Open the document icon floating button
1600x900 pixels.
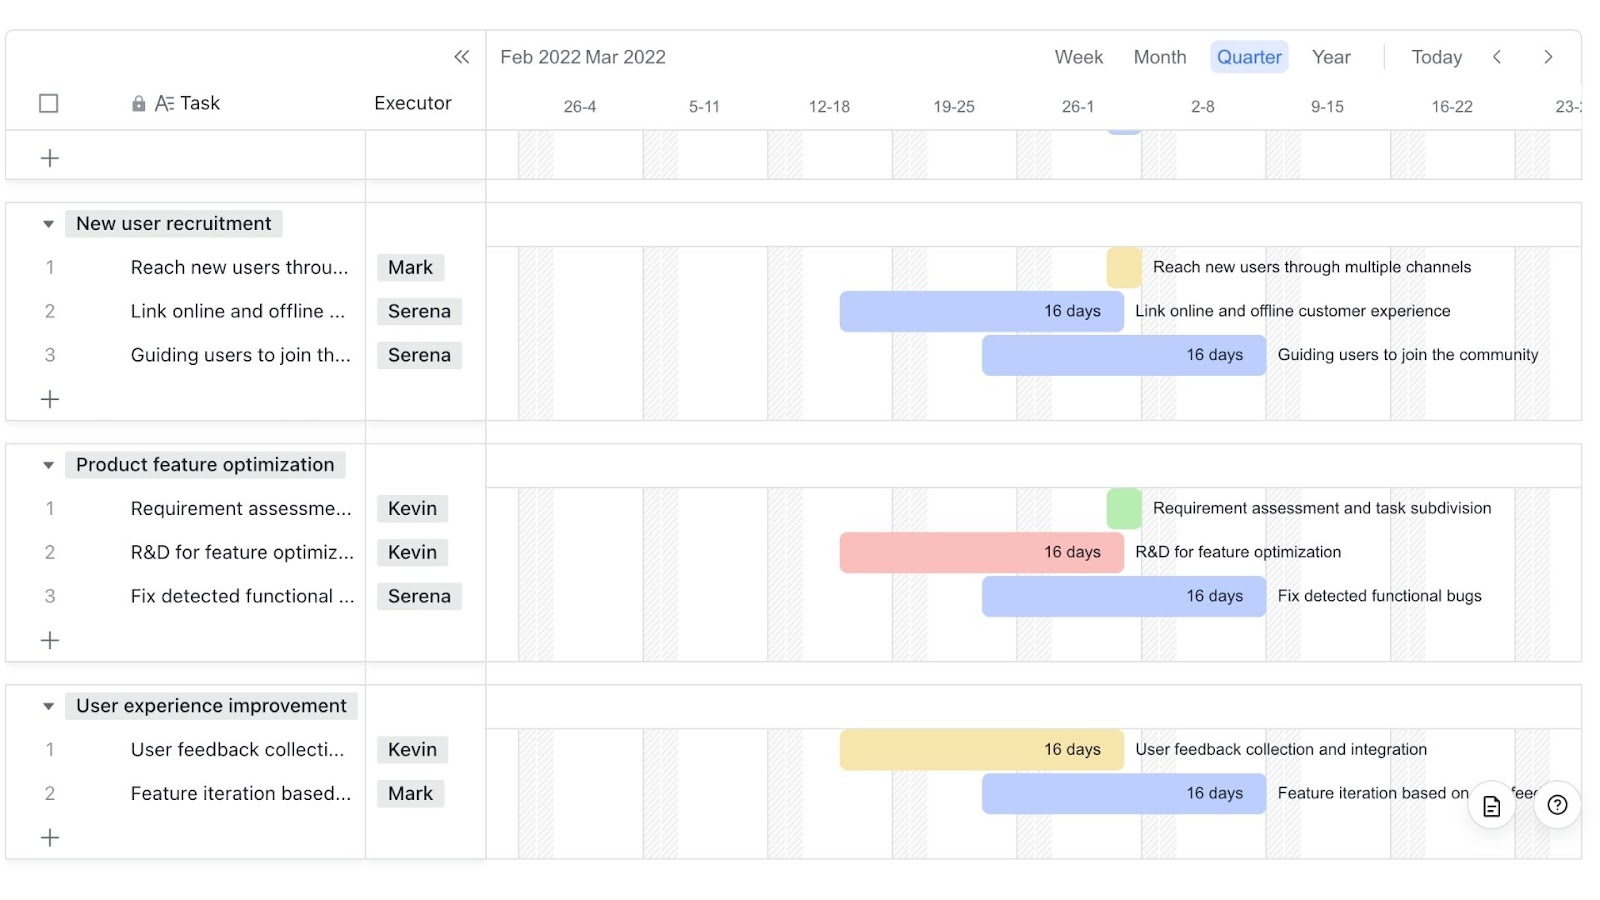pos(1491,806)
